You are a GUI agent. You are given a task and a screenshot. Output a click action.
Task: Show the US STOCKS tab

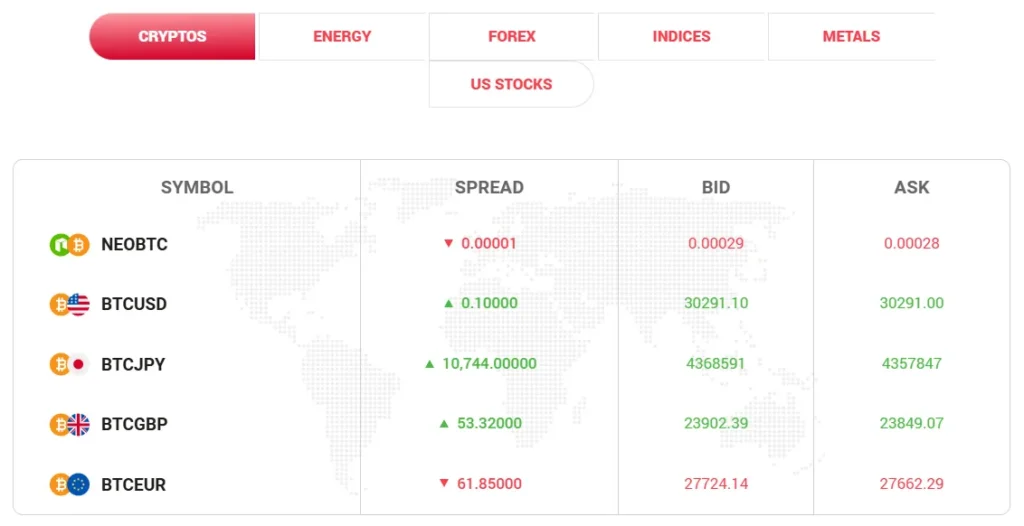[511, 85]
